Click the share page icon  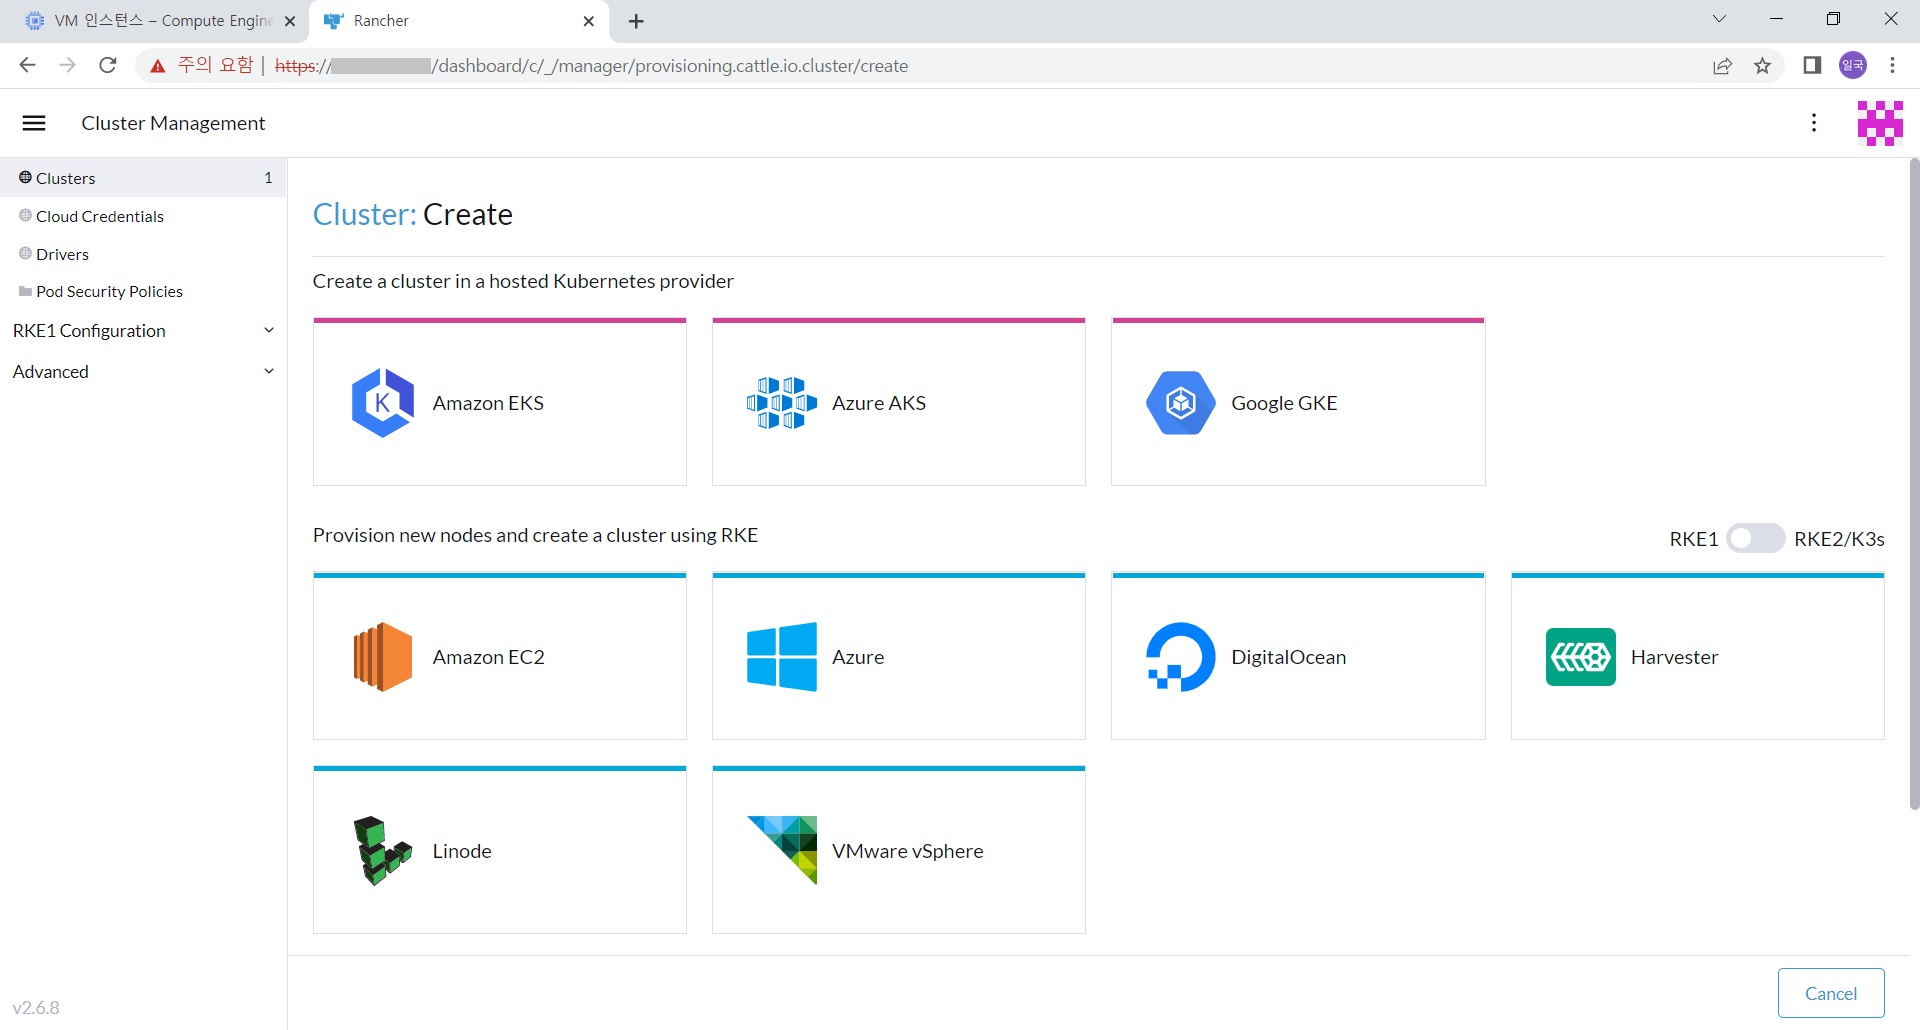tap(1722, 66)
